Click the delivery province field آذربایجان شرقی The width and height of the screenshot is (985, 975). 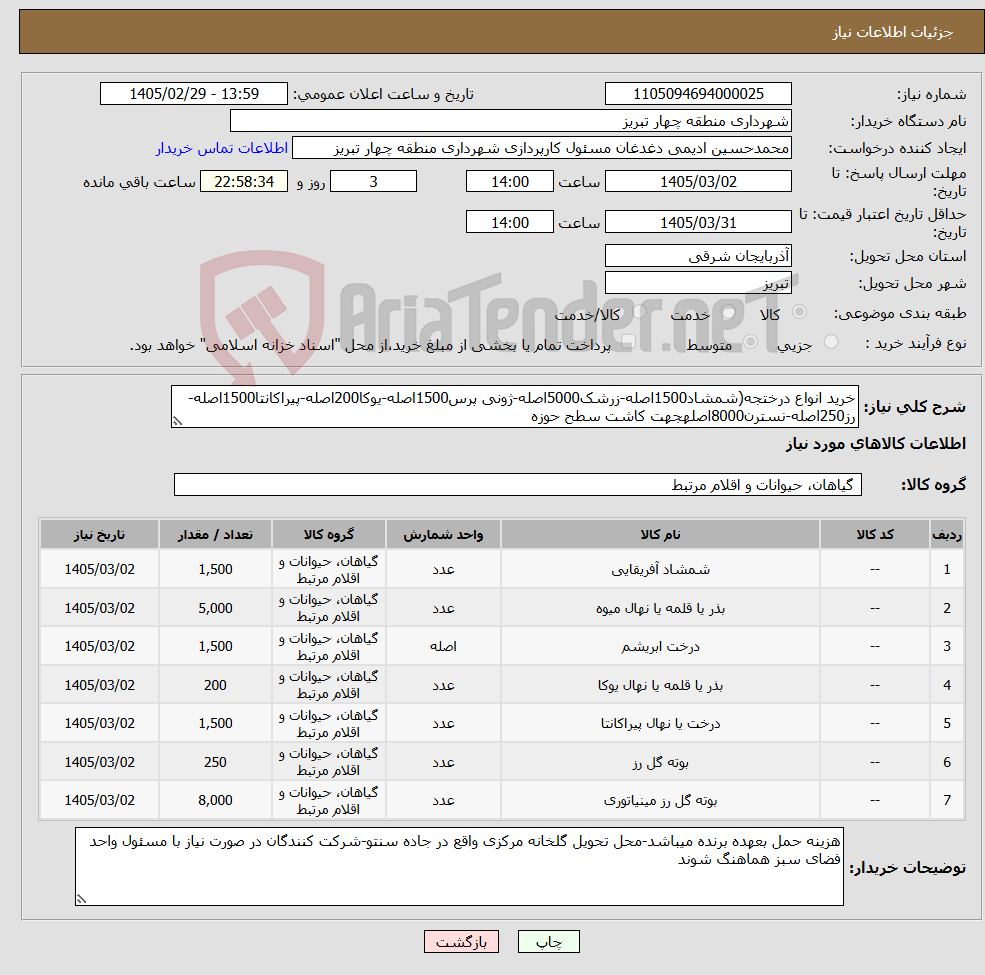(698, 256)
